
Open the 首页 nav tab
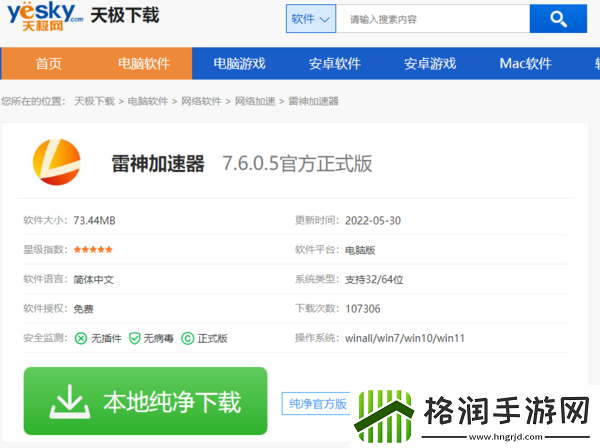point(49,64)
